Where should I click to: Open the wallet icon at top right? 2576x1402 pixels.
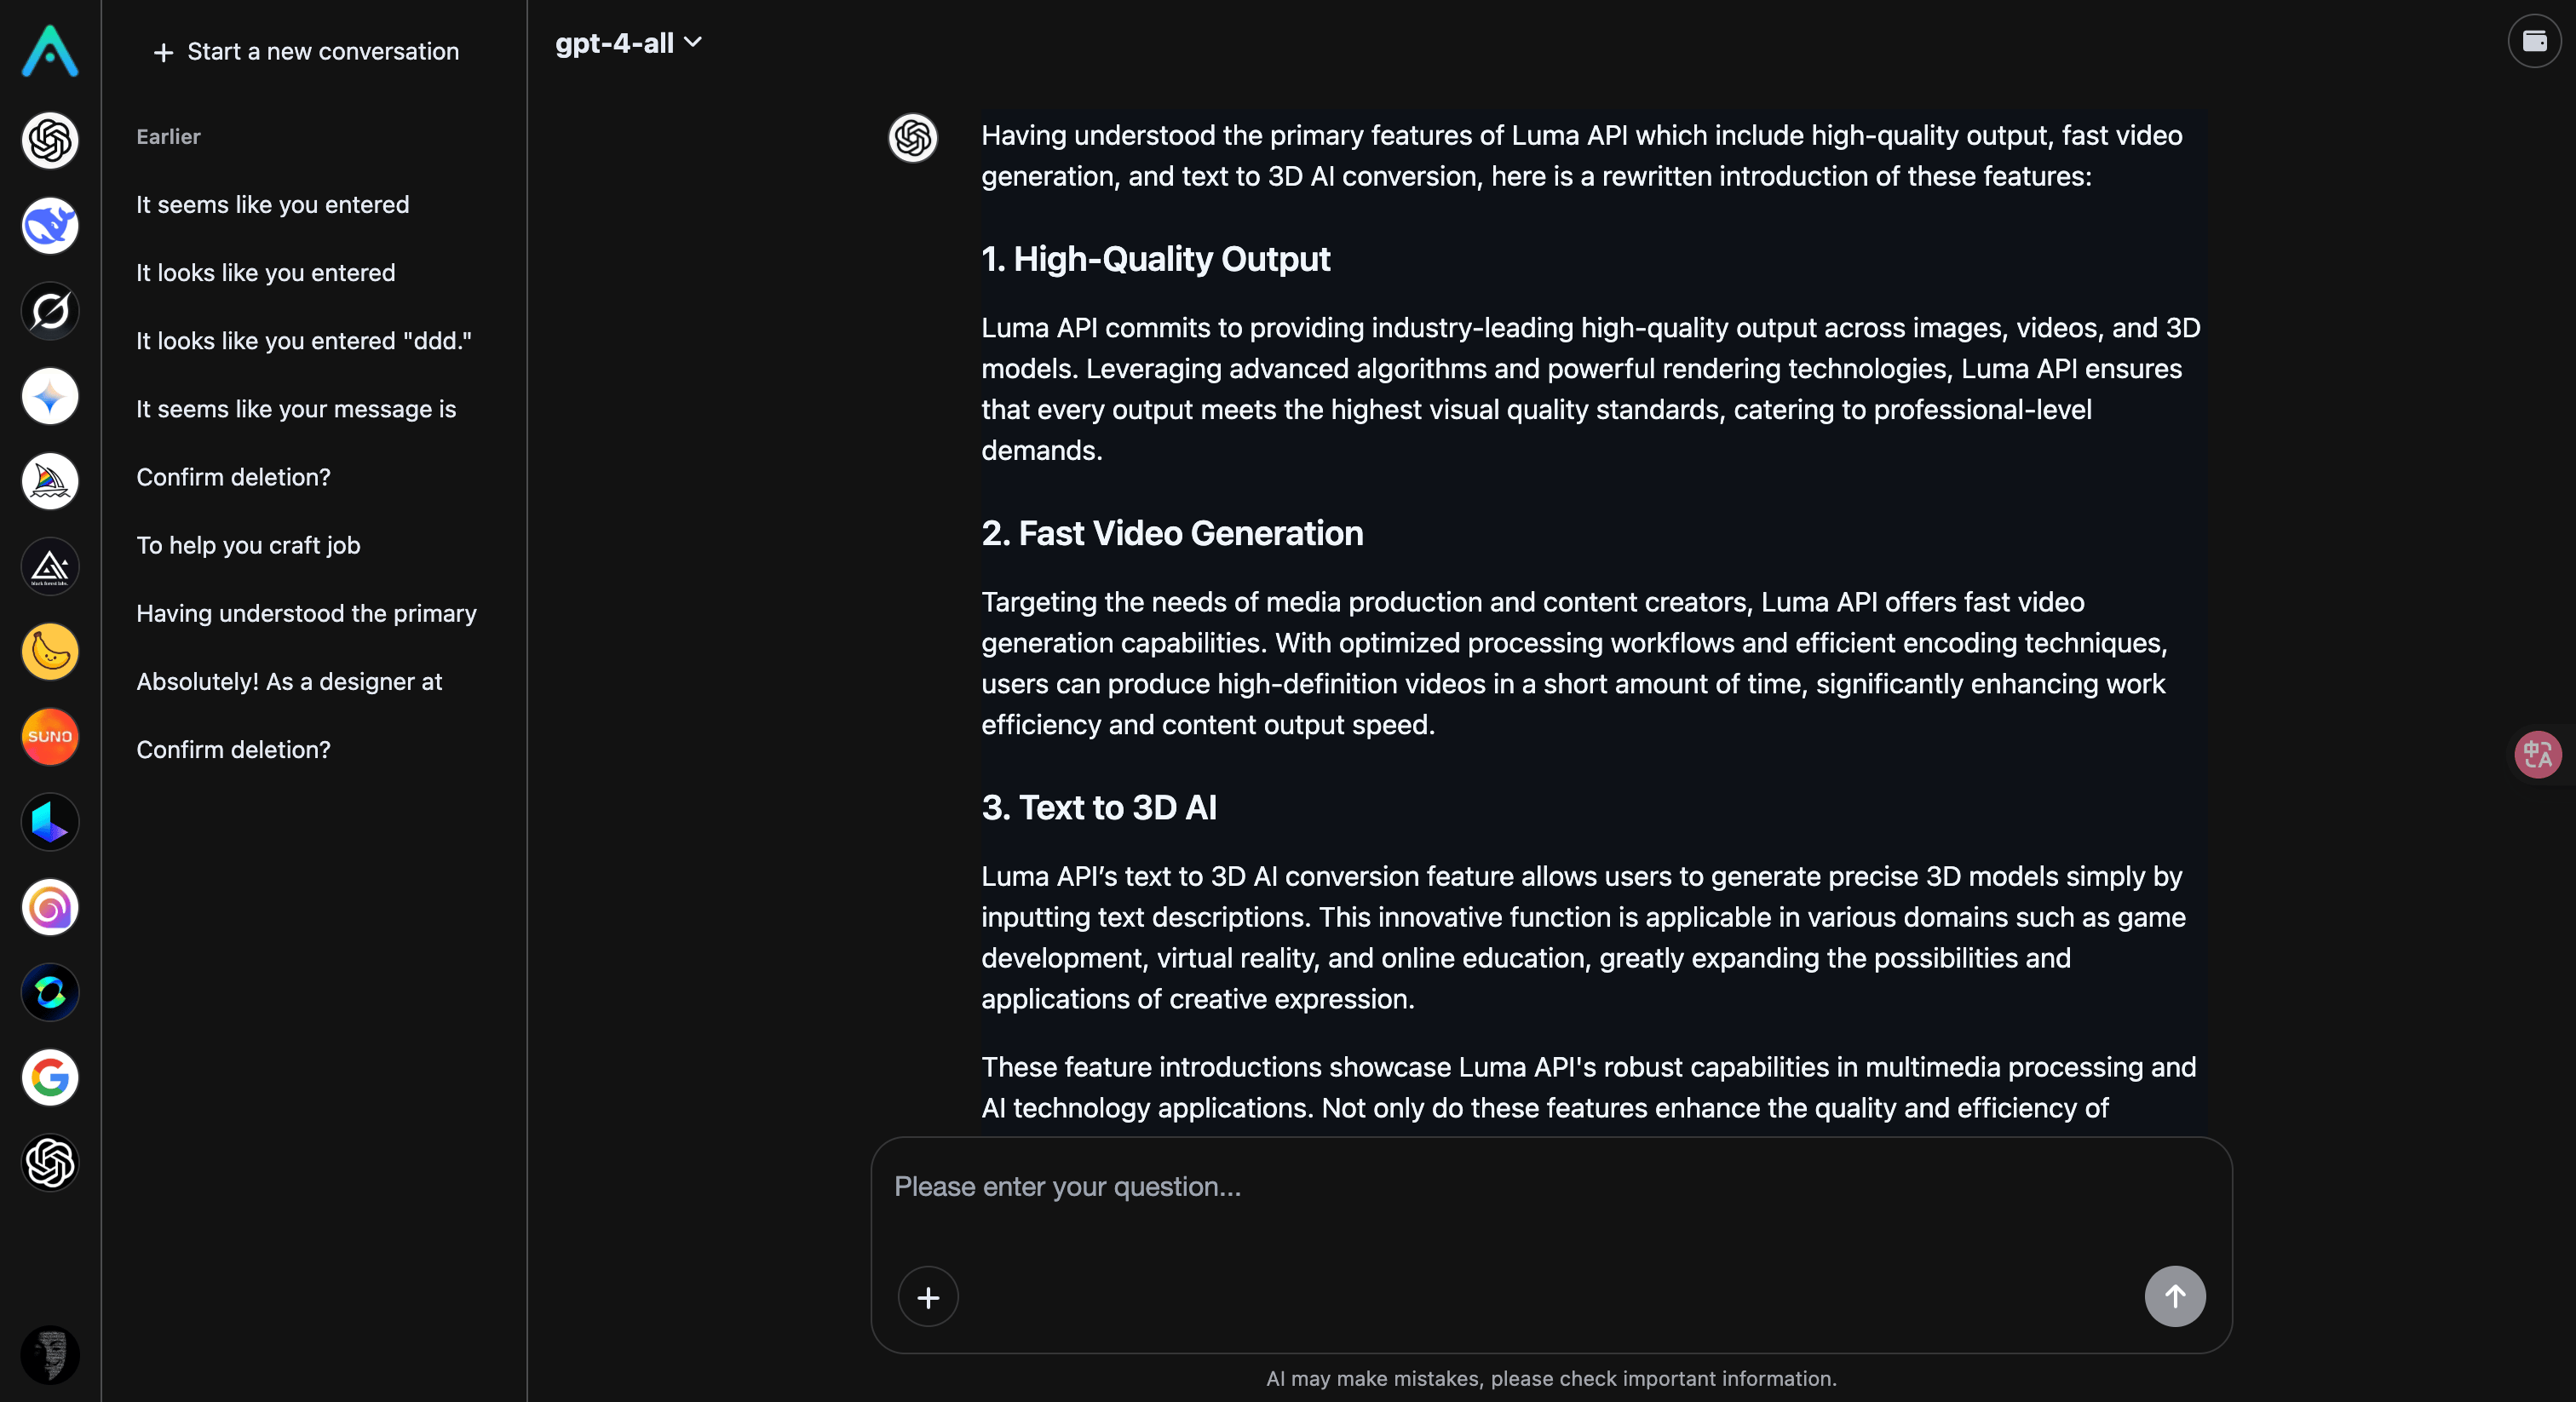(x=2535, y=41)
